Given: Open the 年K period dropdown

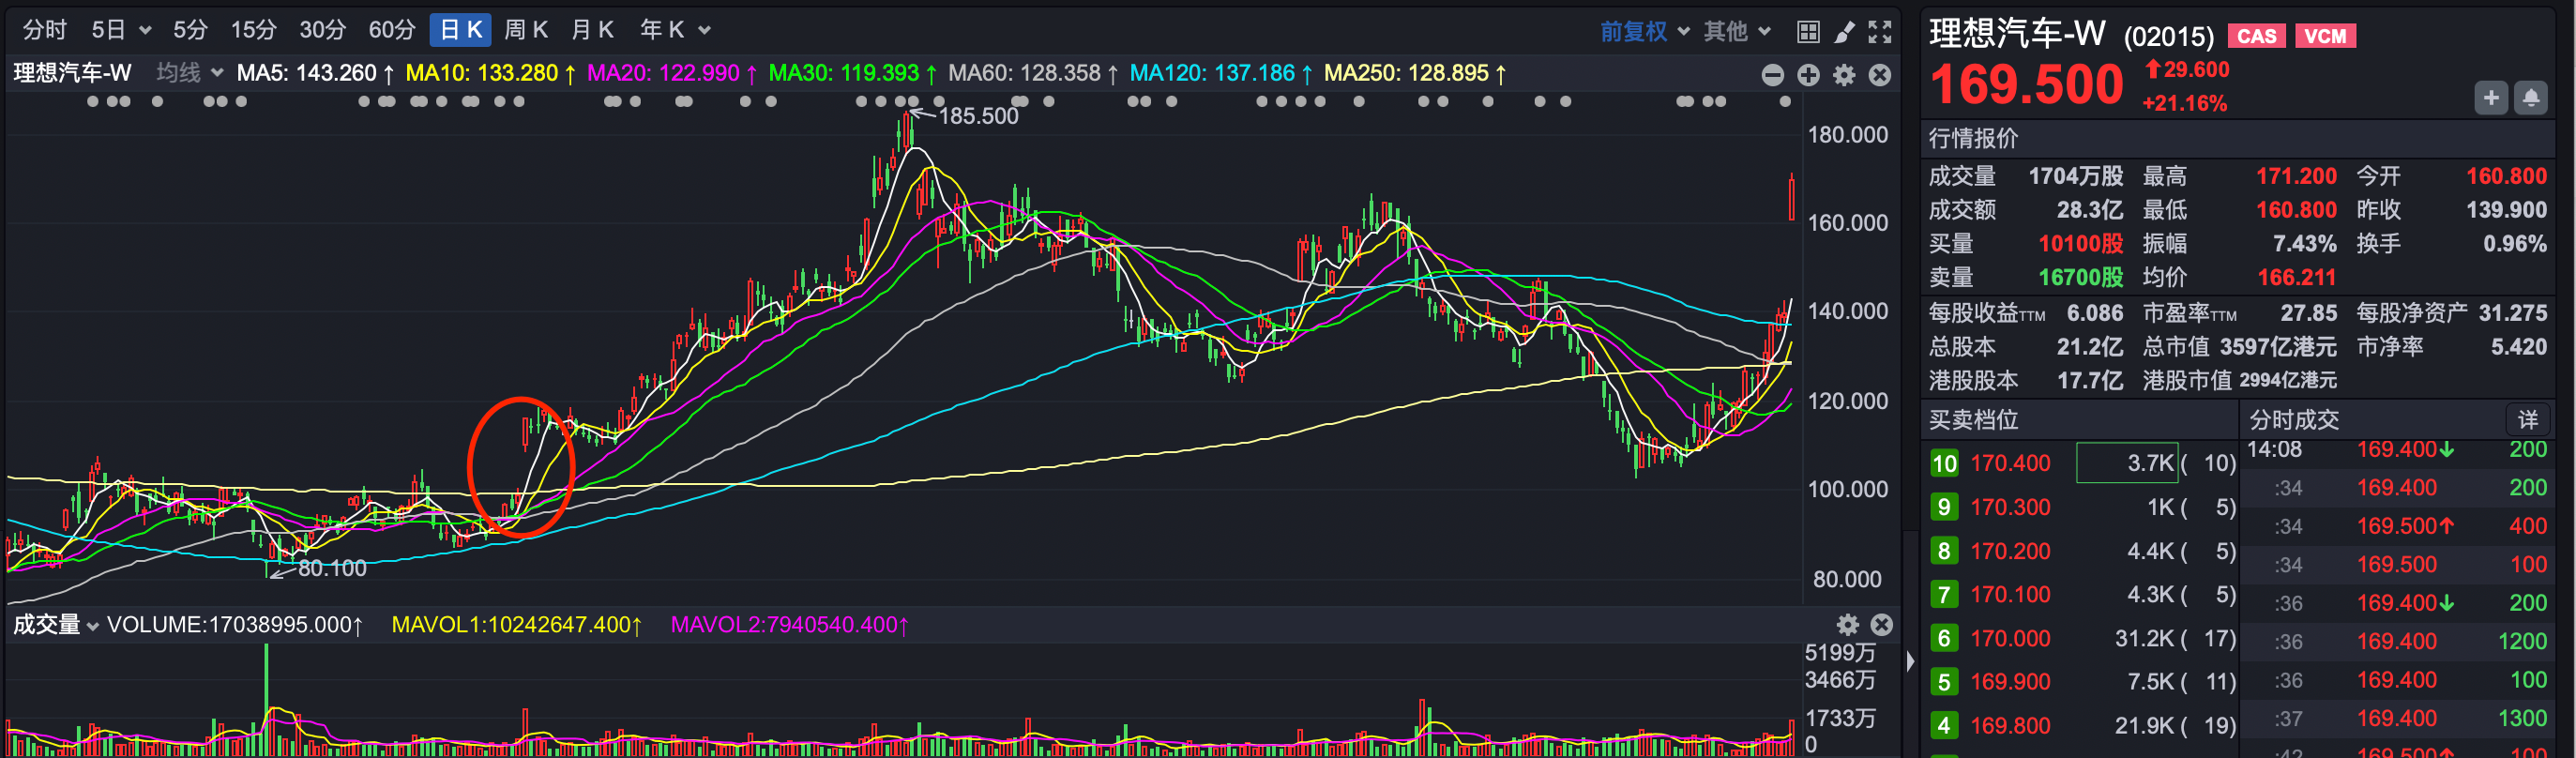Looking at the screenshot, I should pyautogui.click(x=675, y=30).
